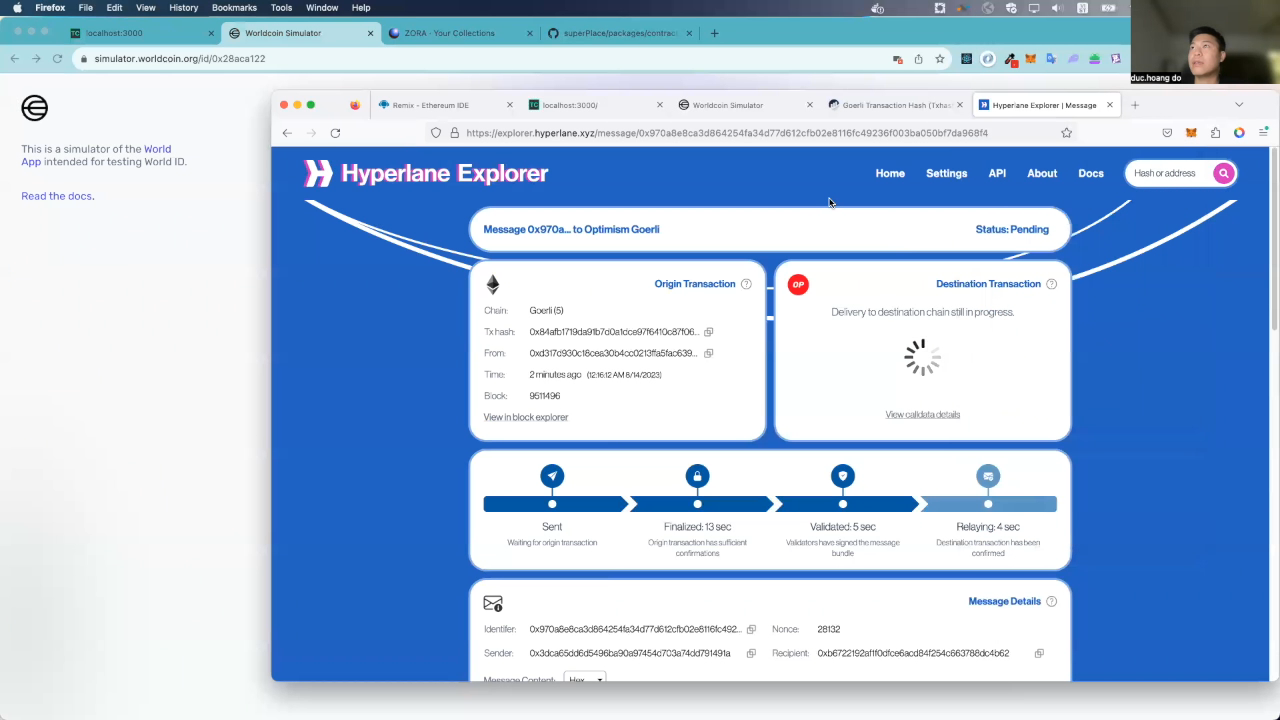Open the Hyperlane window's hamburger menu
Viewport: 1280px width, 720px height.
[x=1263, y=133]
